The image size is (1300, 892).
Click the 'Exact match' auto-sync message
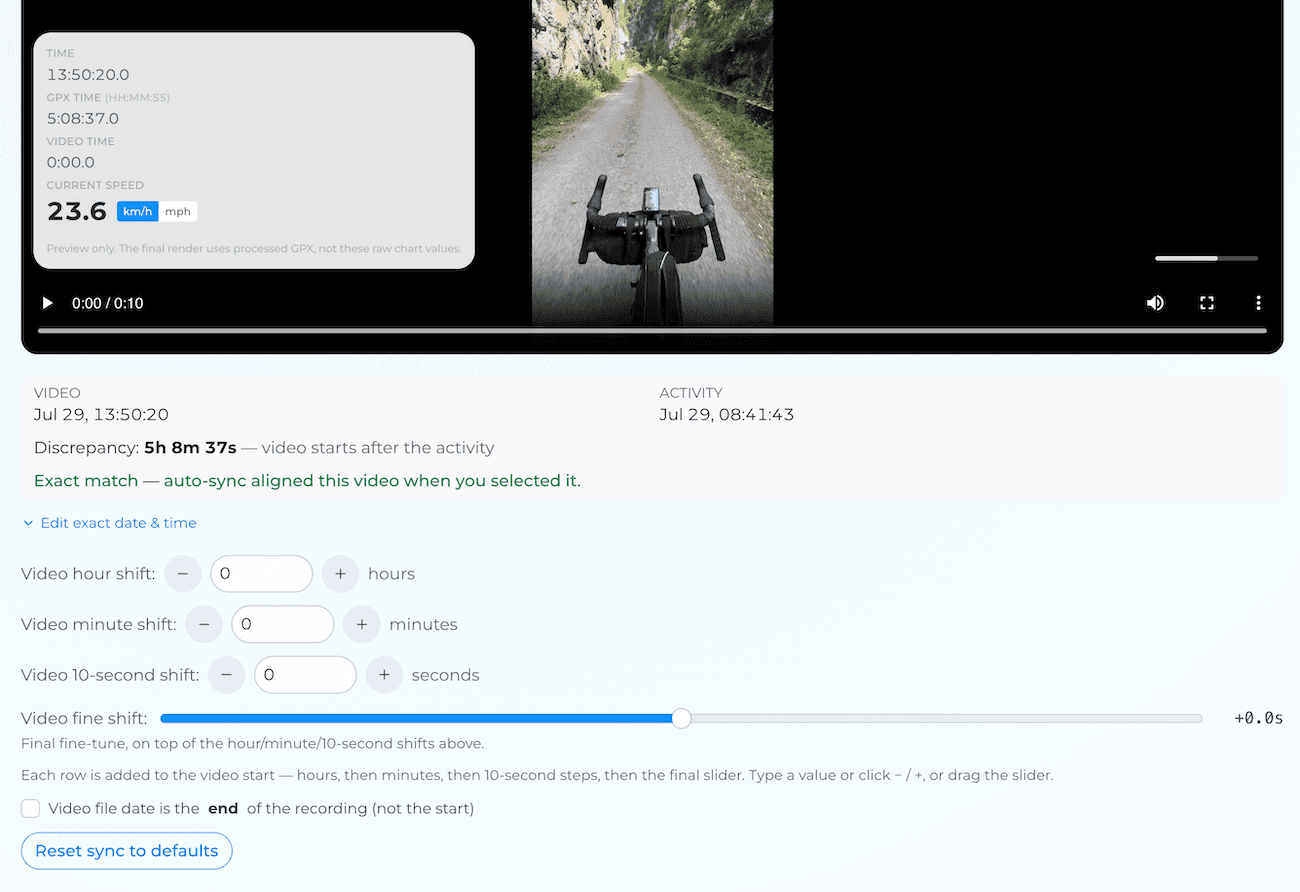point(307,481)
